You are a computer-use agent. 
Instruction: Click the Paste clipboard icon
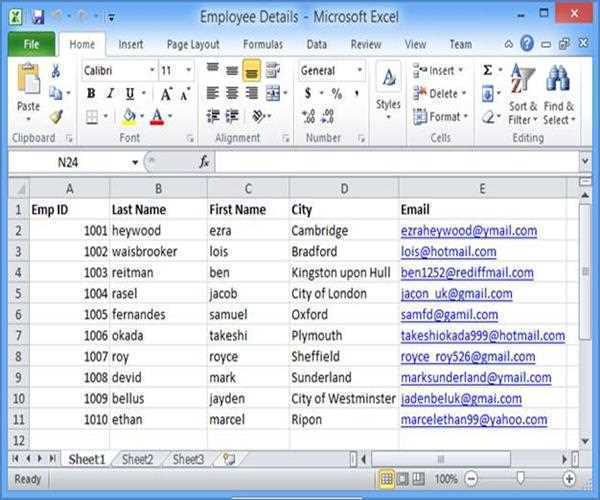pyautogui.click(x=28, y=82)
